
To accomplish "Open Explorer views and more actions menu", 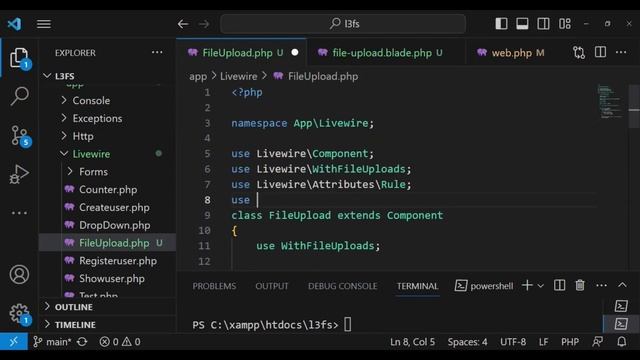I will (x=157, y=52).
